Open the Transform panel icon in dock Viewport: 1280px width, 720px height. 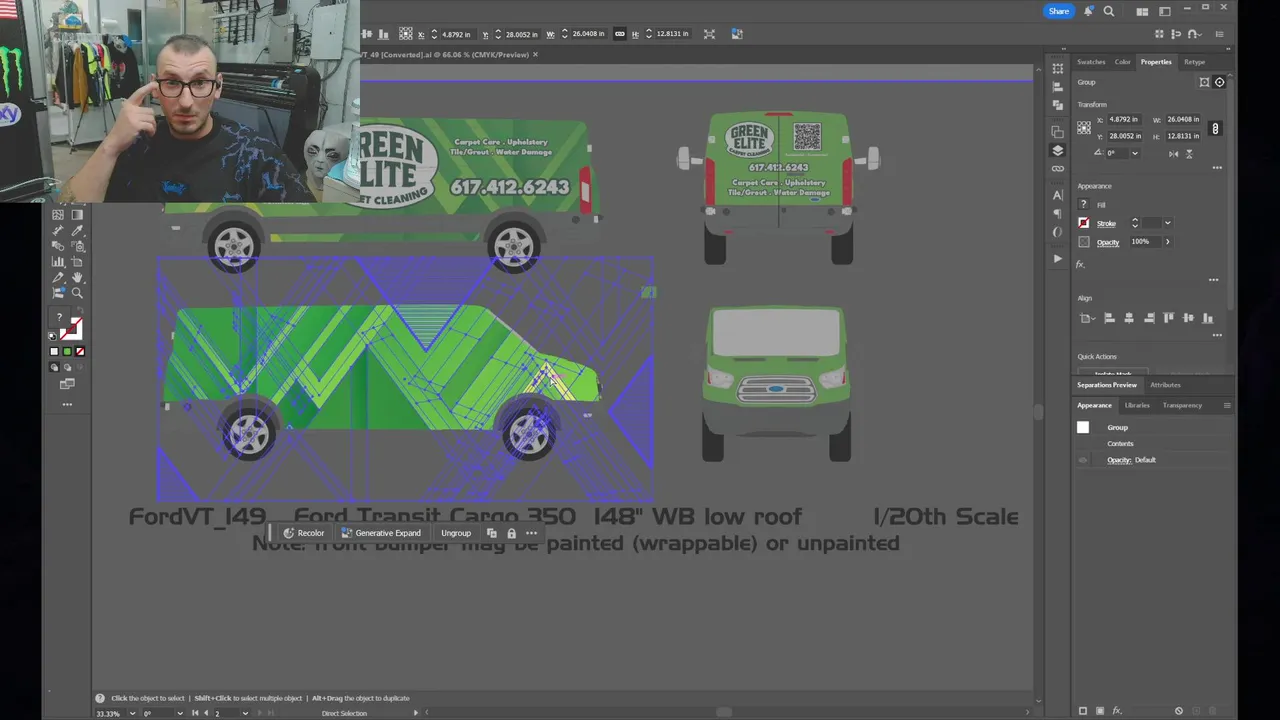[1057, 68]
